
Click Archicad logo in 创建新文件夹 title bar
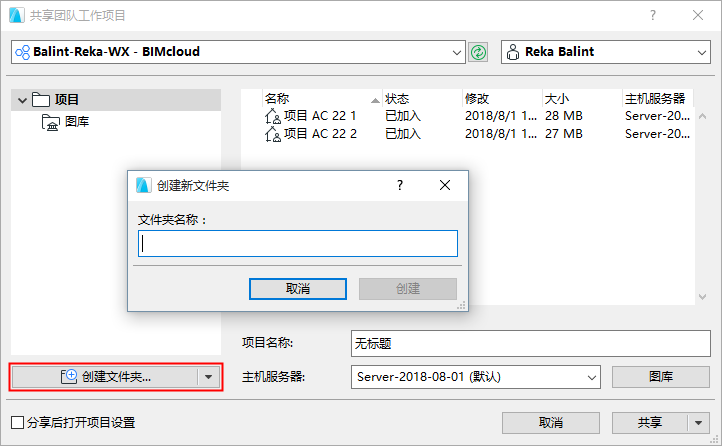pyautogui.click(x=144, y=185)
